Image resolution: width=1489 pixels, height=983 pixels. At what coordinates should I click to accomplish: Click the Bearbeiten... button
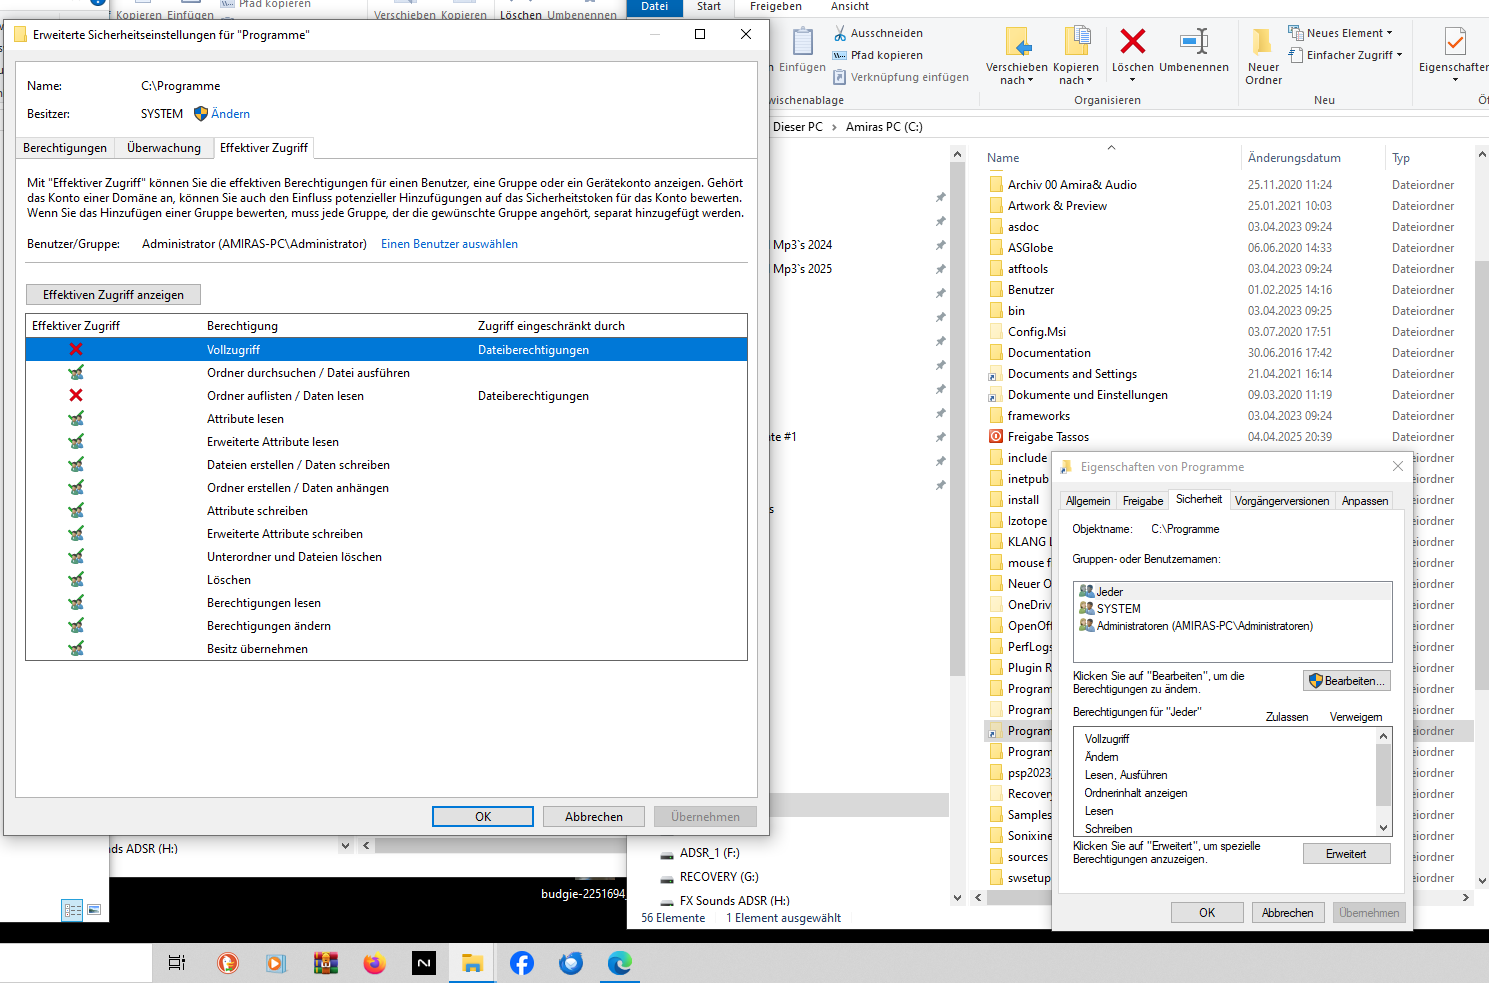(1347, 681)
